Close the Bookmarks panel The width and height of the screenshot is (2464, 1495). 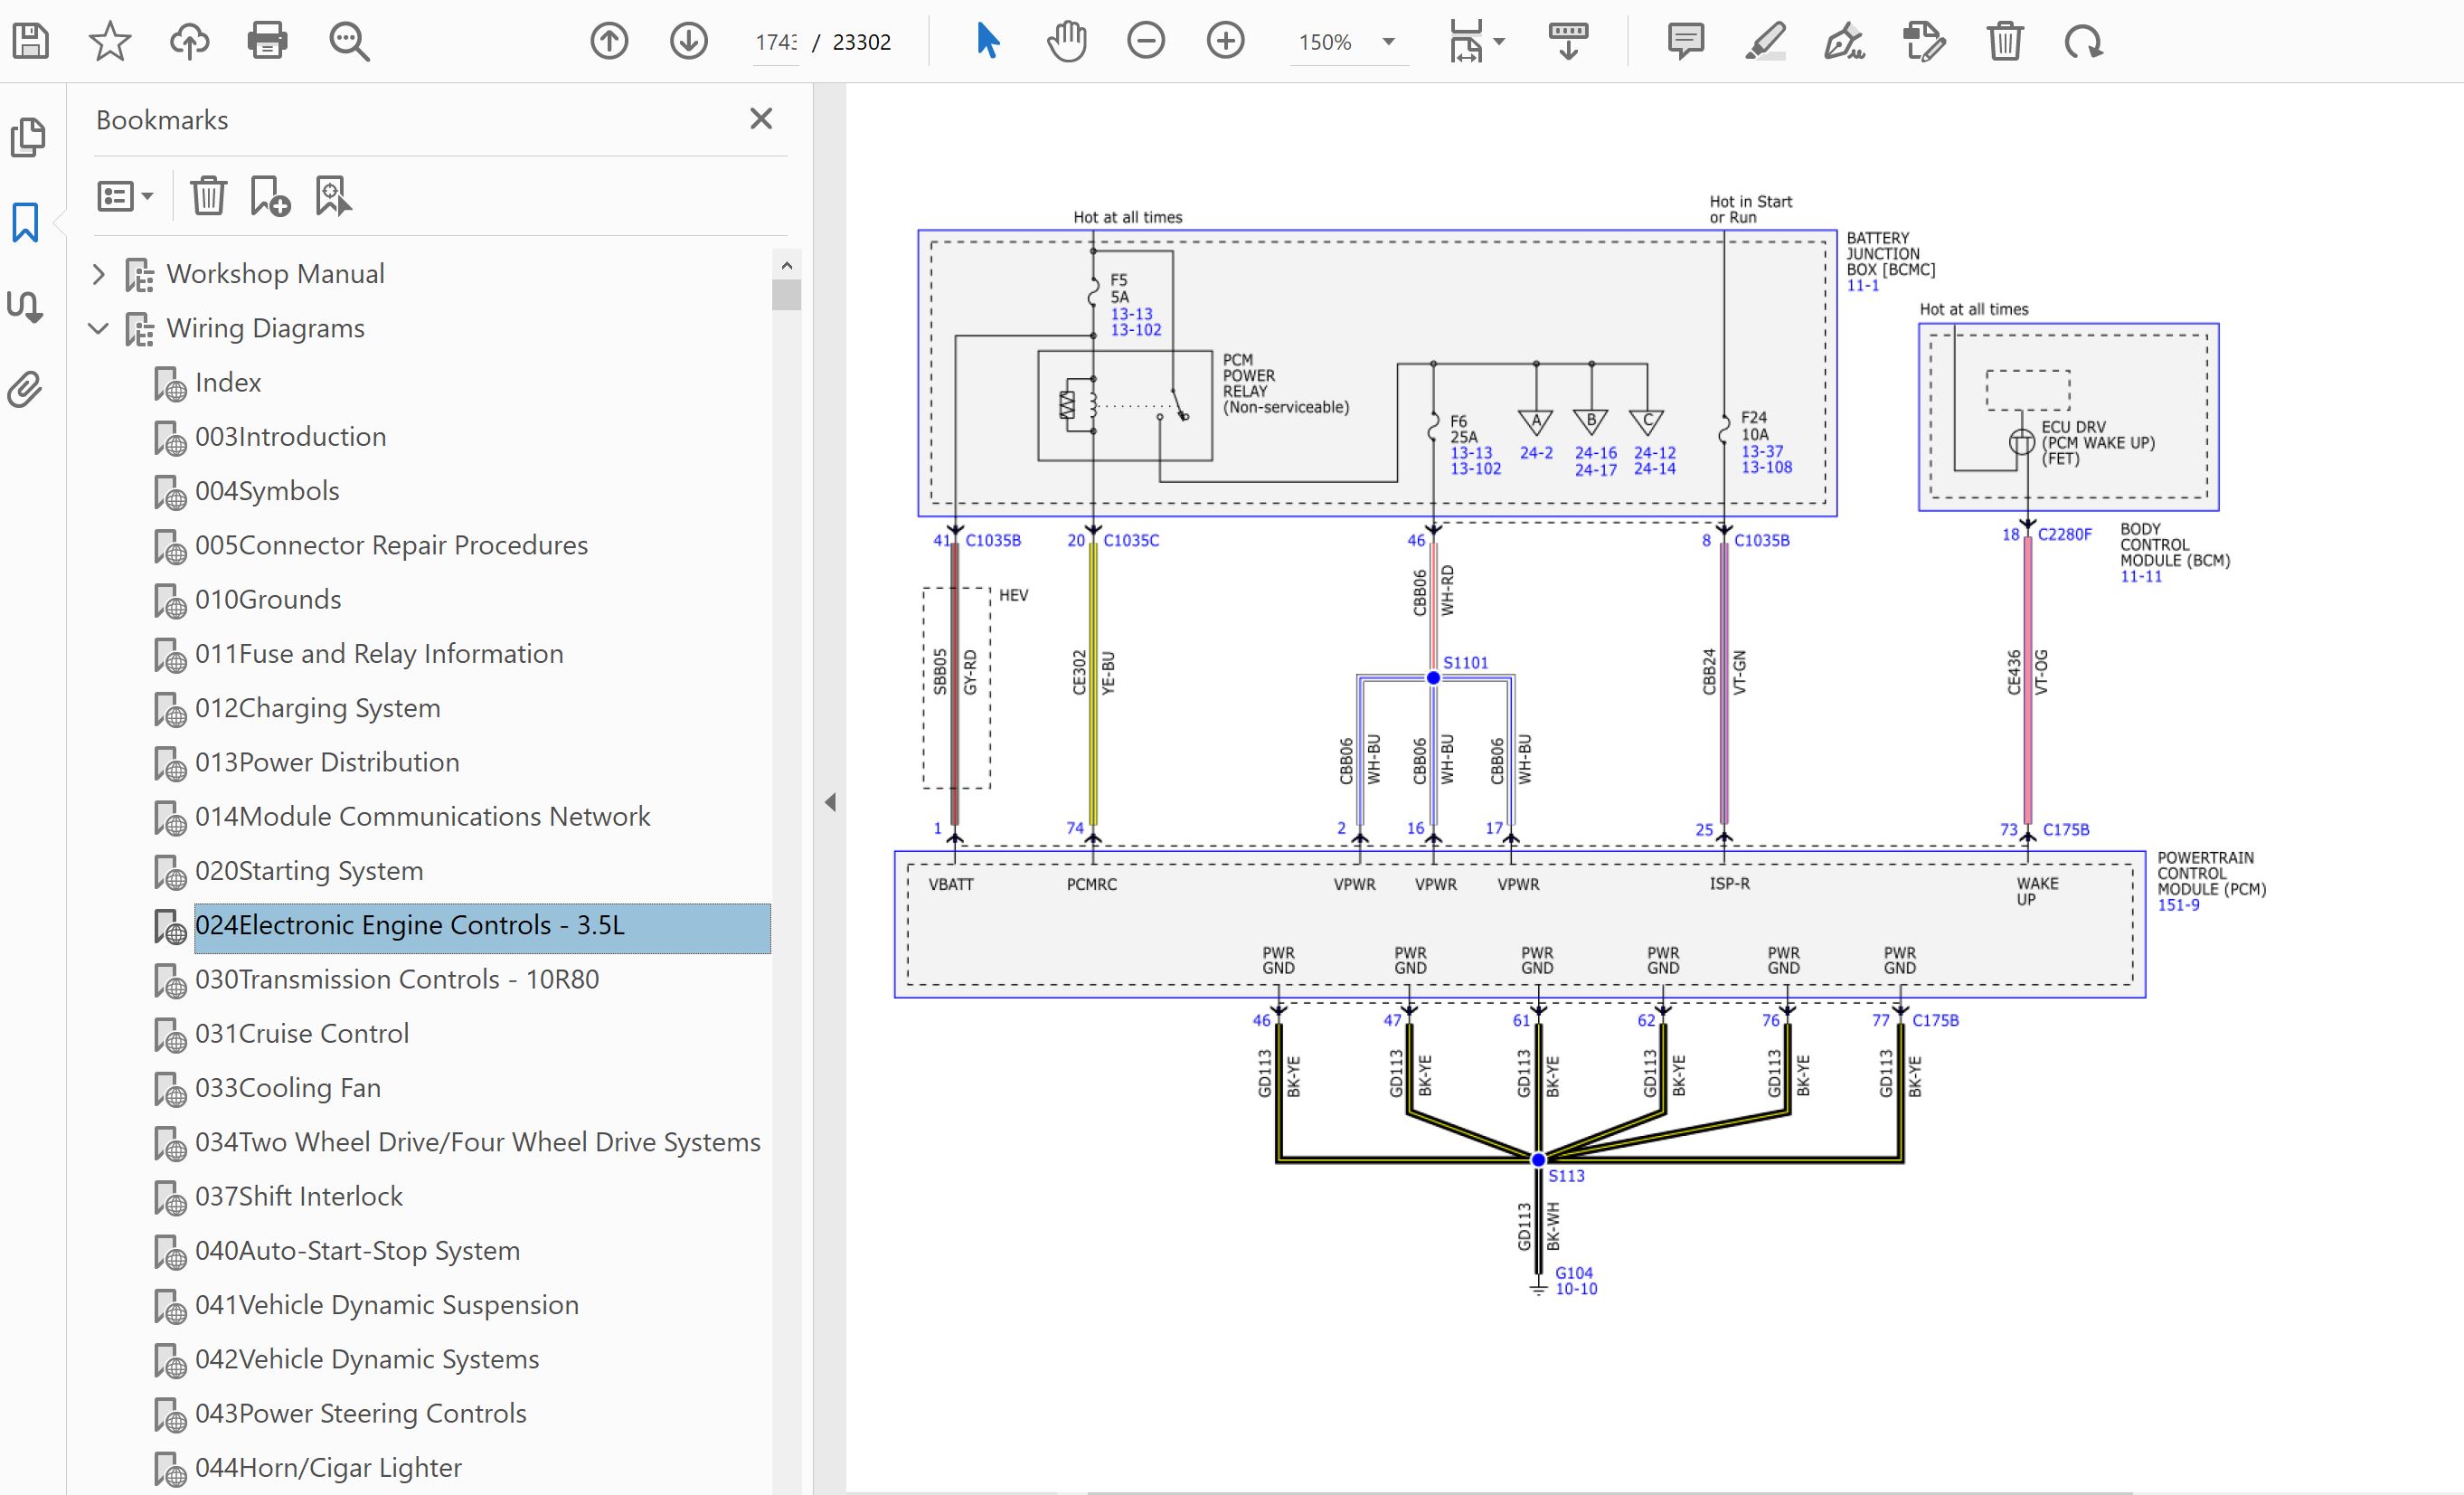pos(761,119)
